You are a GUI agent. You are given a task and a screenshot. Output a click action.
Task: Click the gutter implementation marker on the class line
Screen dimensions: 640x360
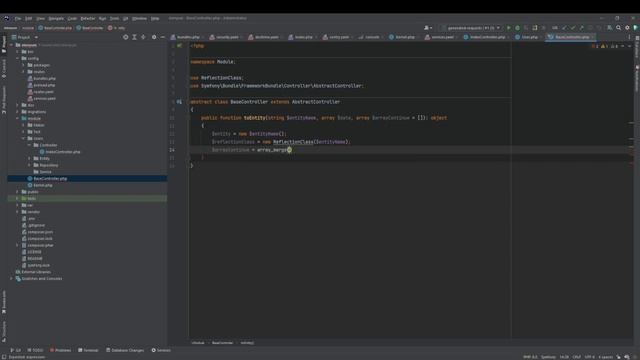tap(179, 102)
